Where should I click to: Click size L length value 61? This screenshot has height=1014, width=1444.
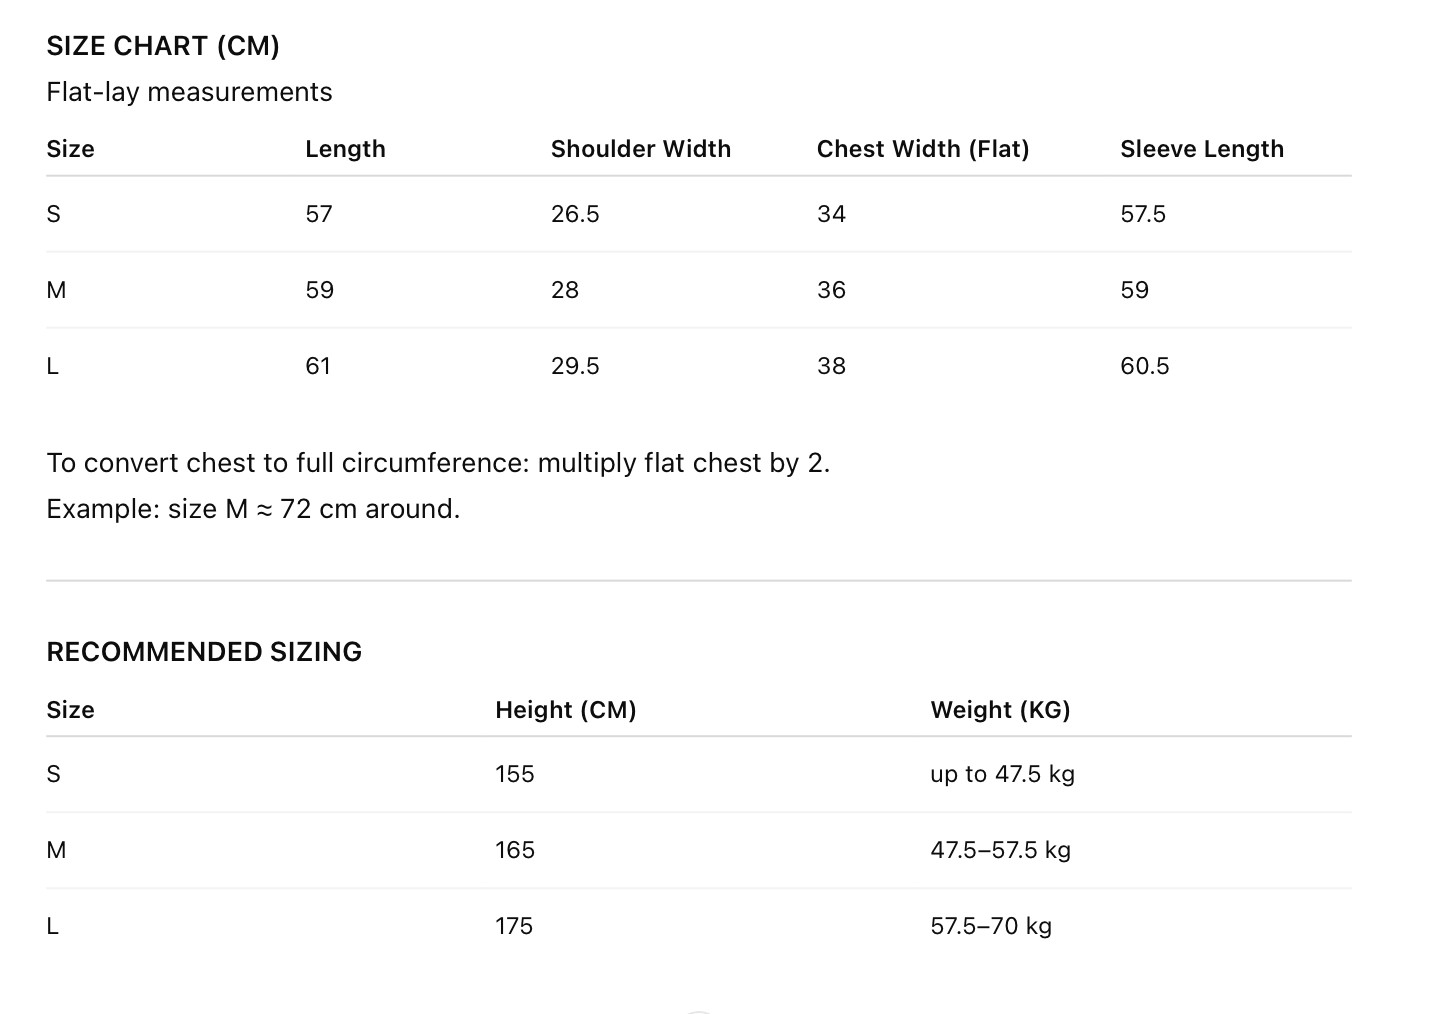tap(318, 366)
